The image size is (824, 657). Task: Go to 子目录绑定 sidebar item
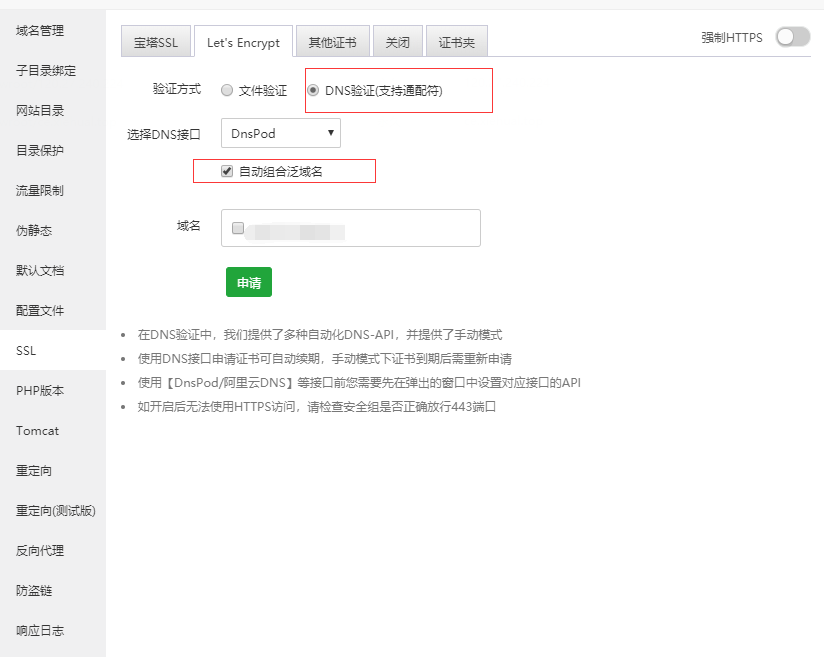click(x=46, y=71)
